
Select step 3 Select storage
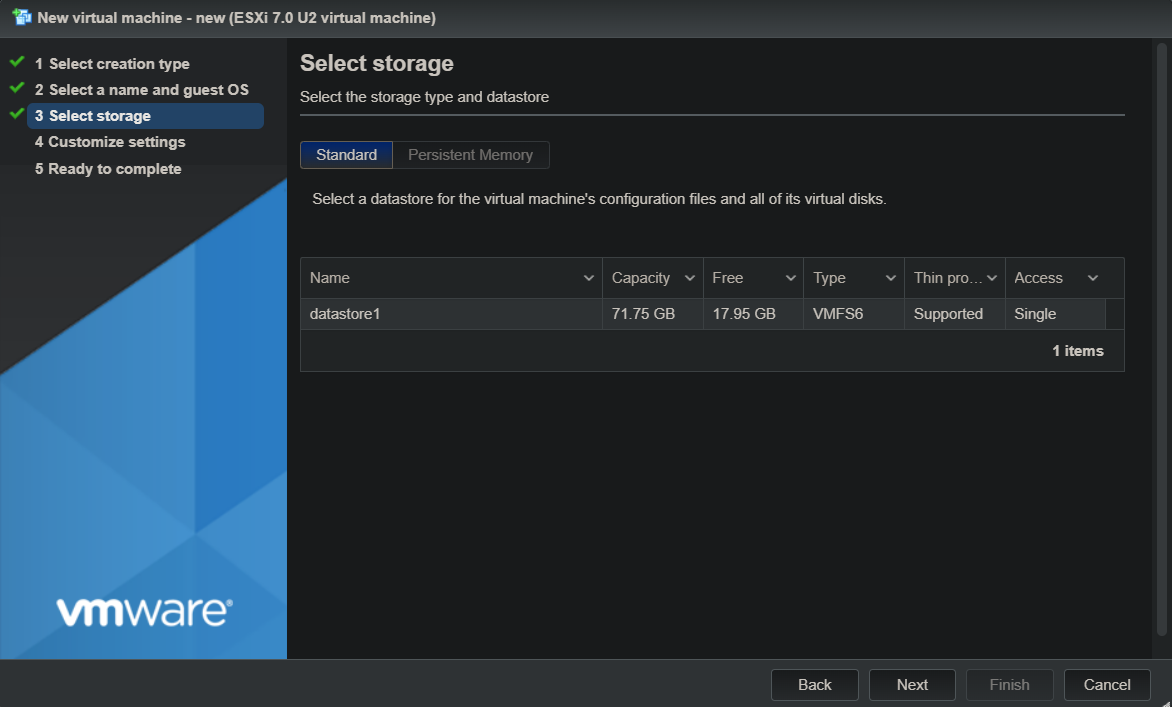146,116
